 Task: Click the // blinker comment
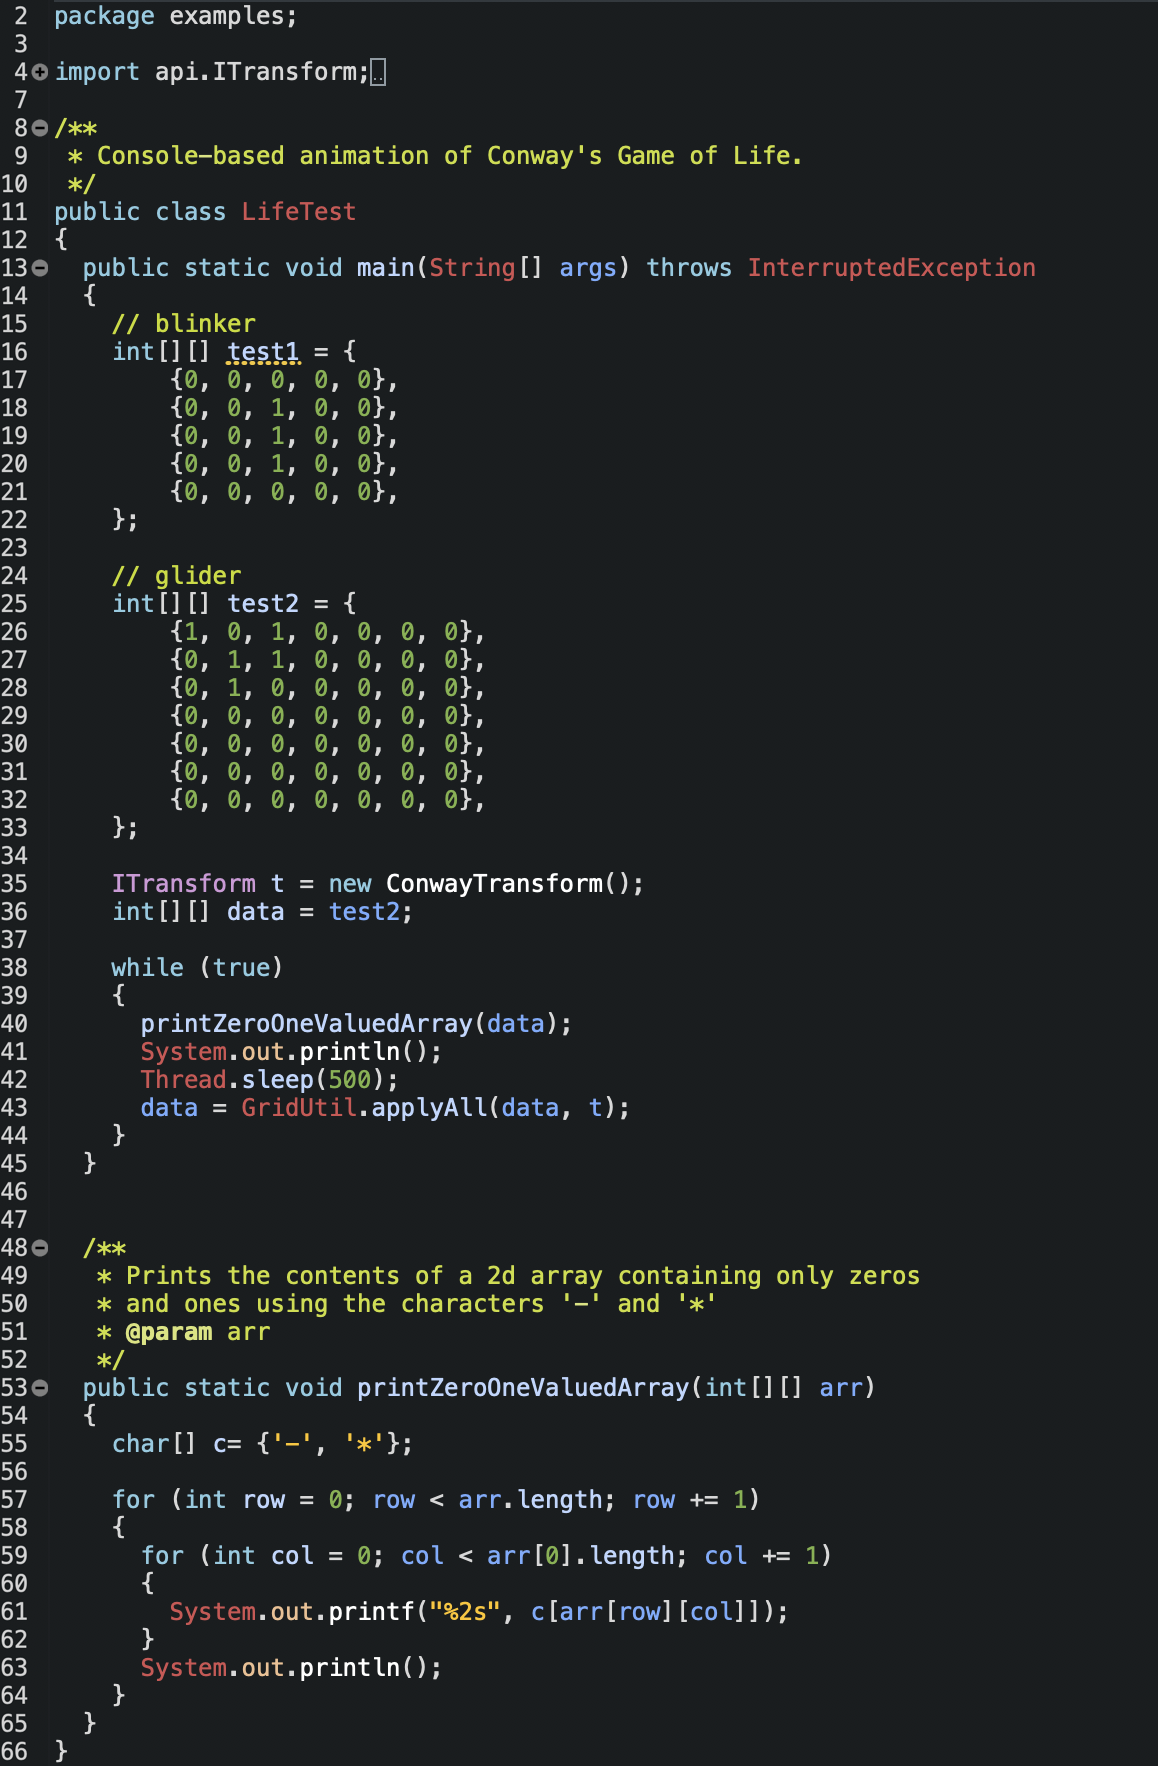tap(184, 324)
